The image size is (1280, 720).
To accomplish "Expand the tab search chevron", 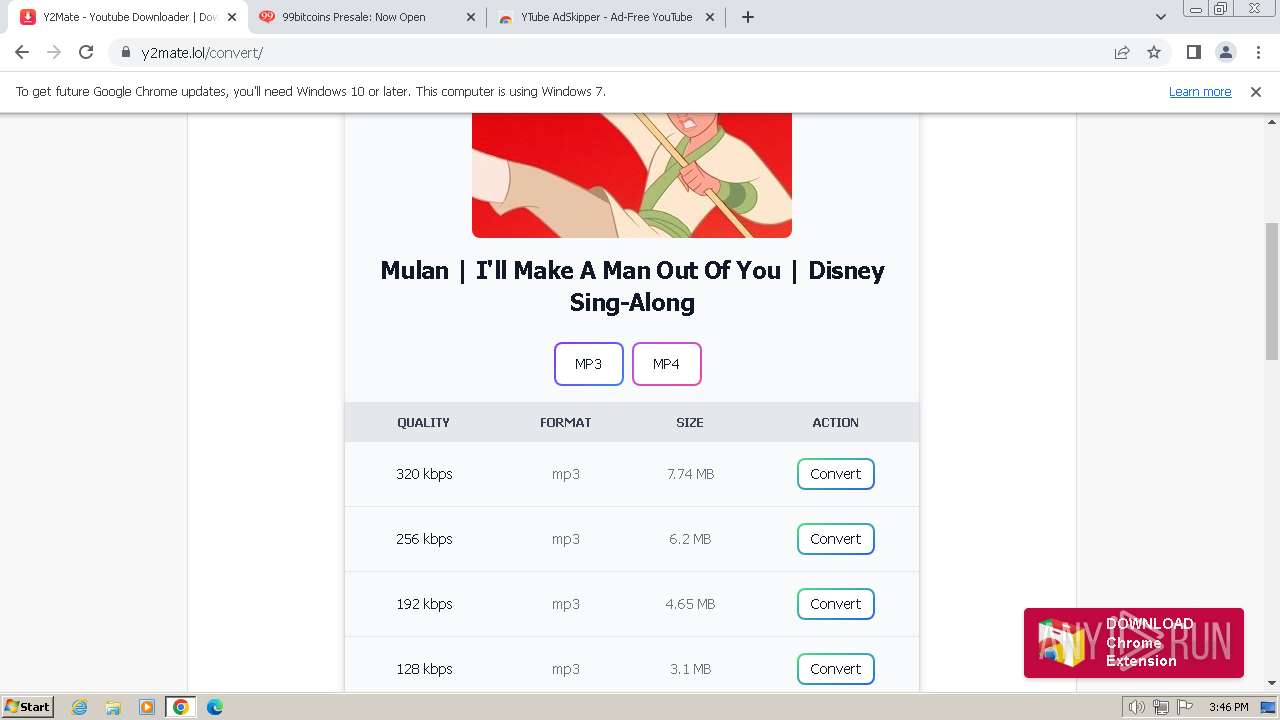I will [x=1160, y=17].
